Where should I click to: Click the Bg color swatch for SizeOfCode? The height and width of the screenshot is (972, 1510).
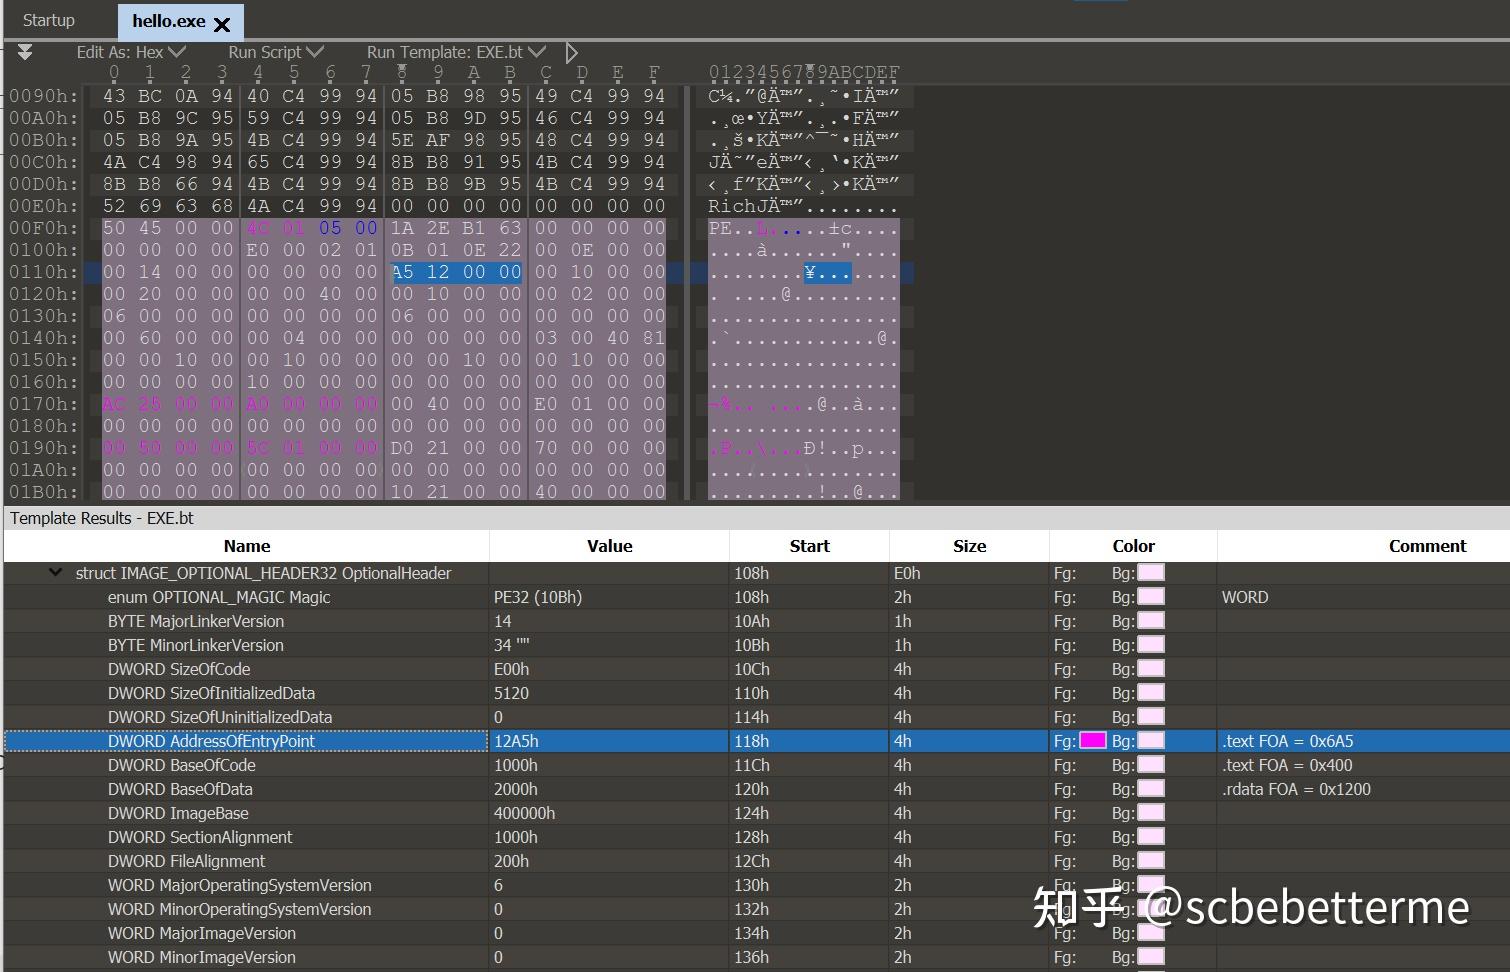[x=1150, y=669]
